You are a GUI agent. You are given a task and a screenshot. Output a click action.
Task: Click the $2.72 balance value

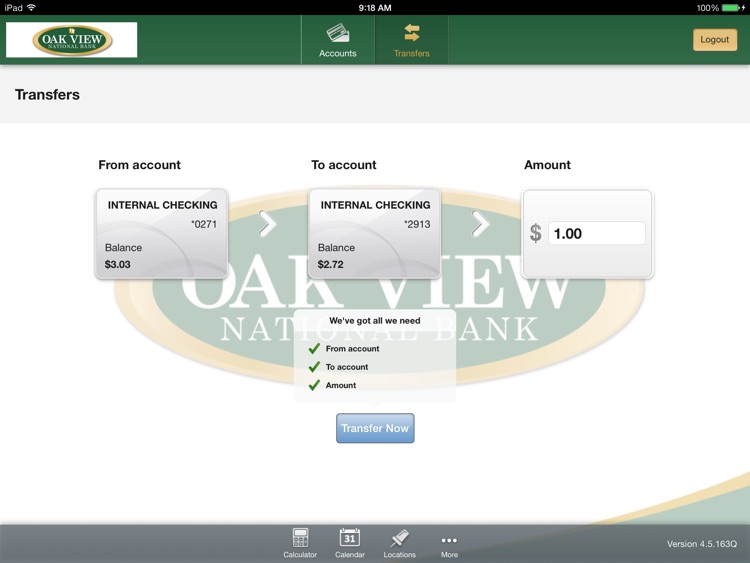click(331, 264)
